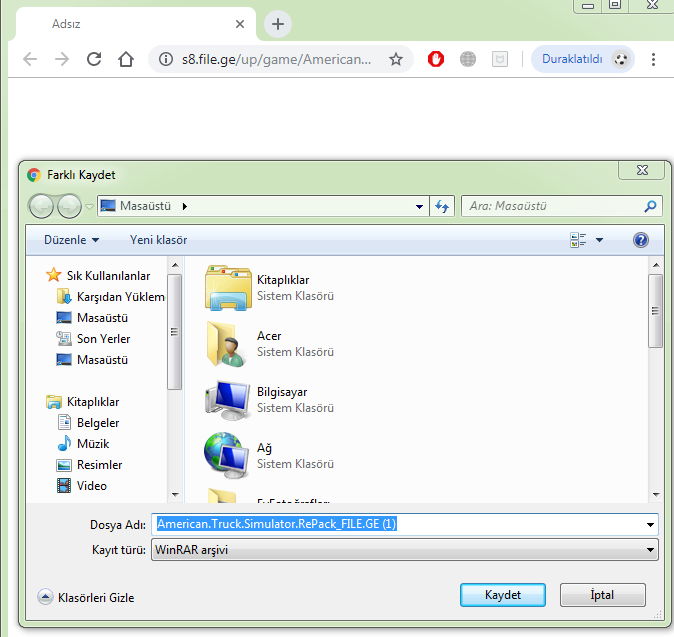
Task: Open the Düzenle menu
Action: pyautogui.click(x=71, y=240)
